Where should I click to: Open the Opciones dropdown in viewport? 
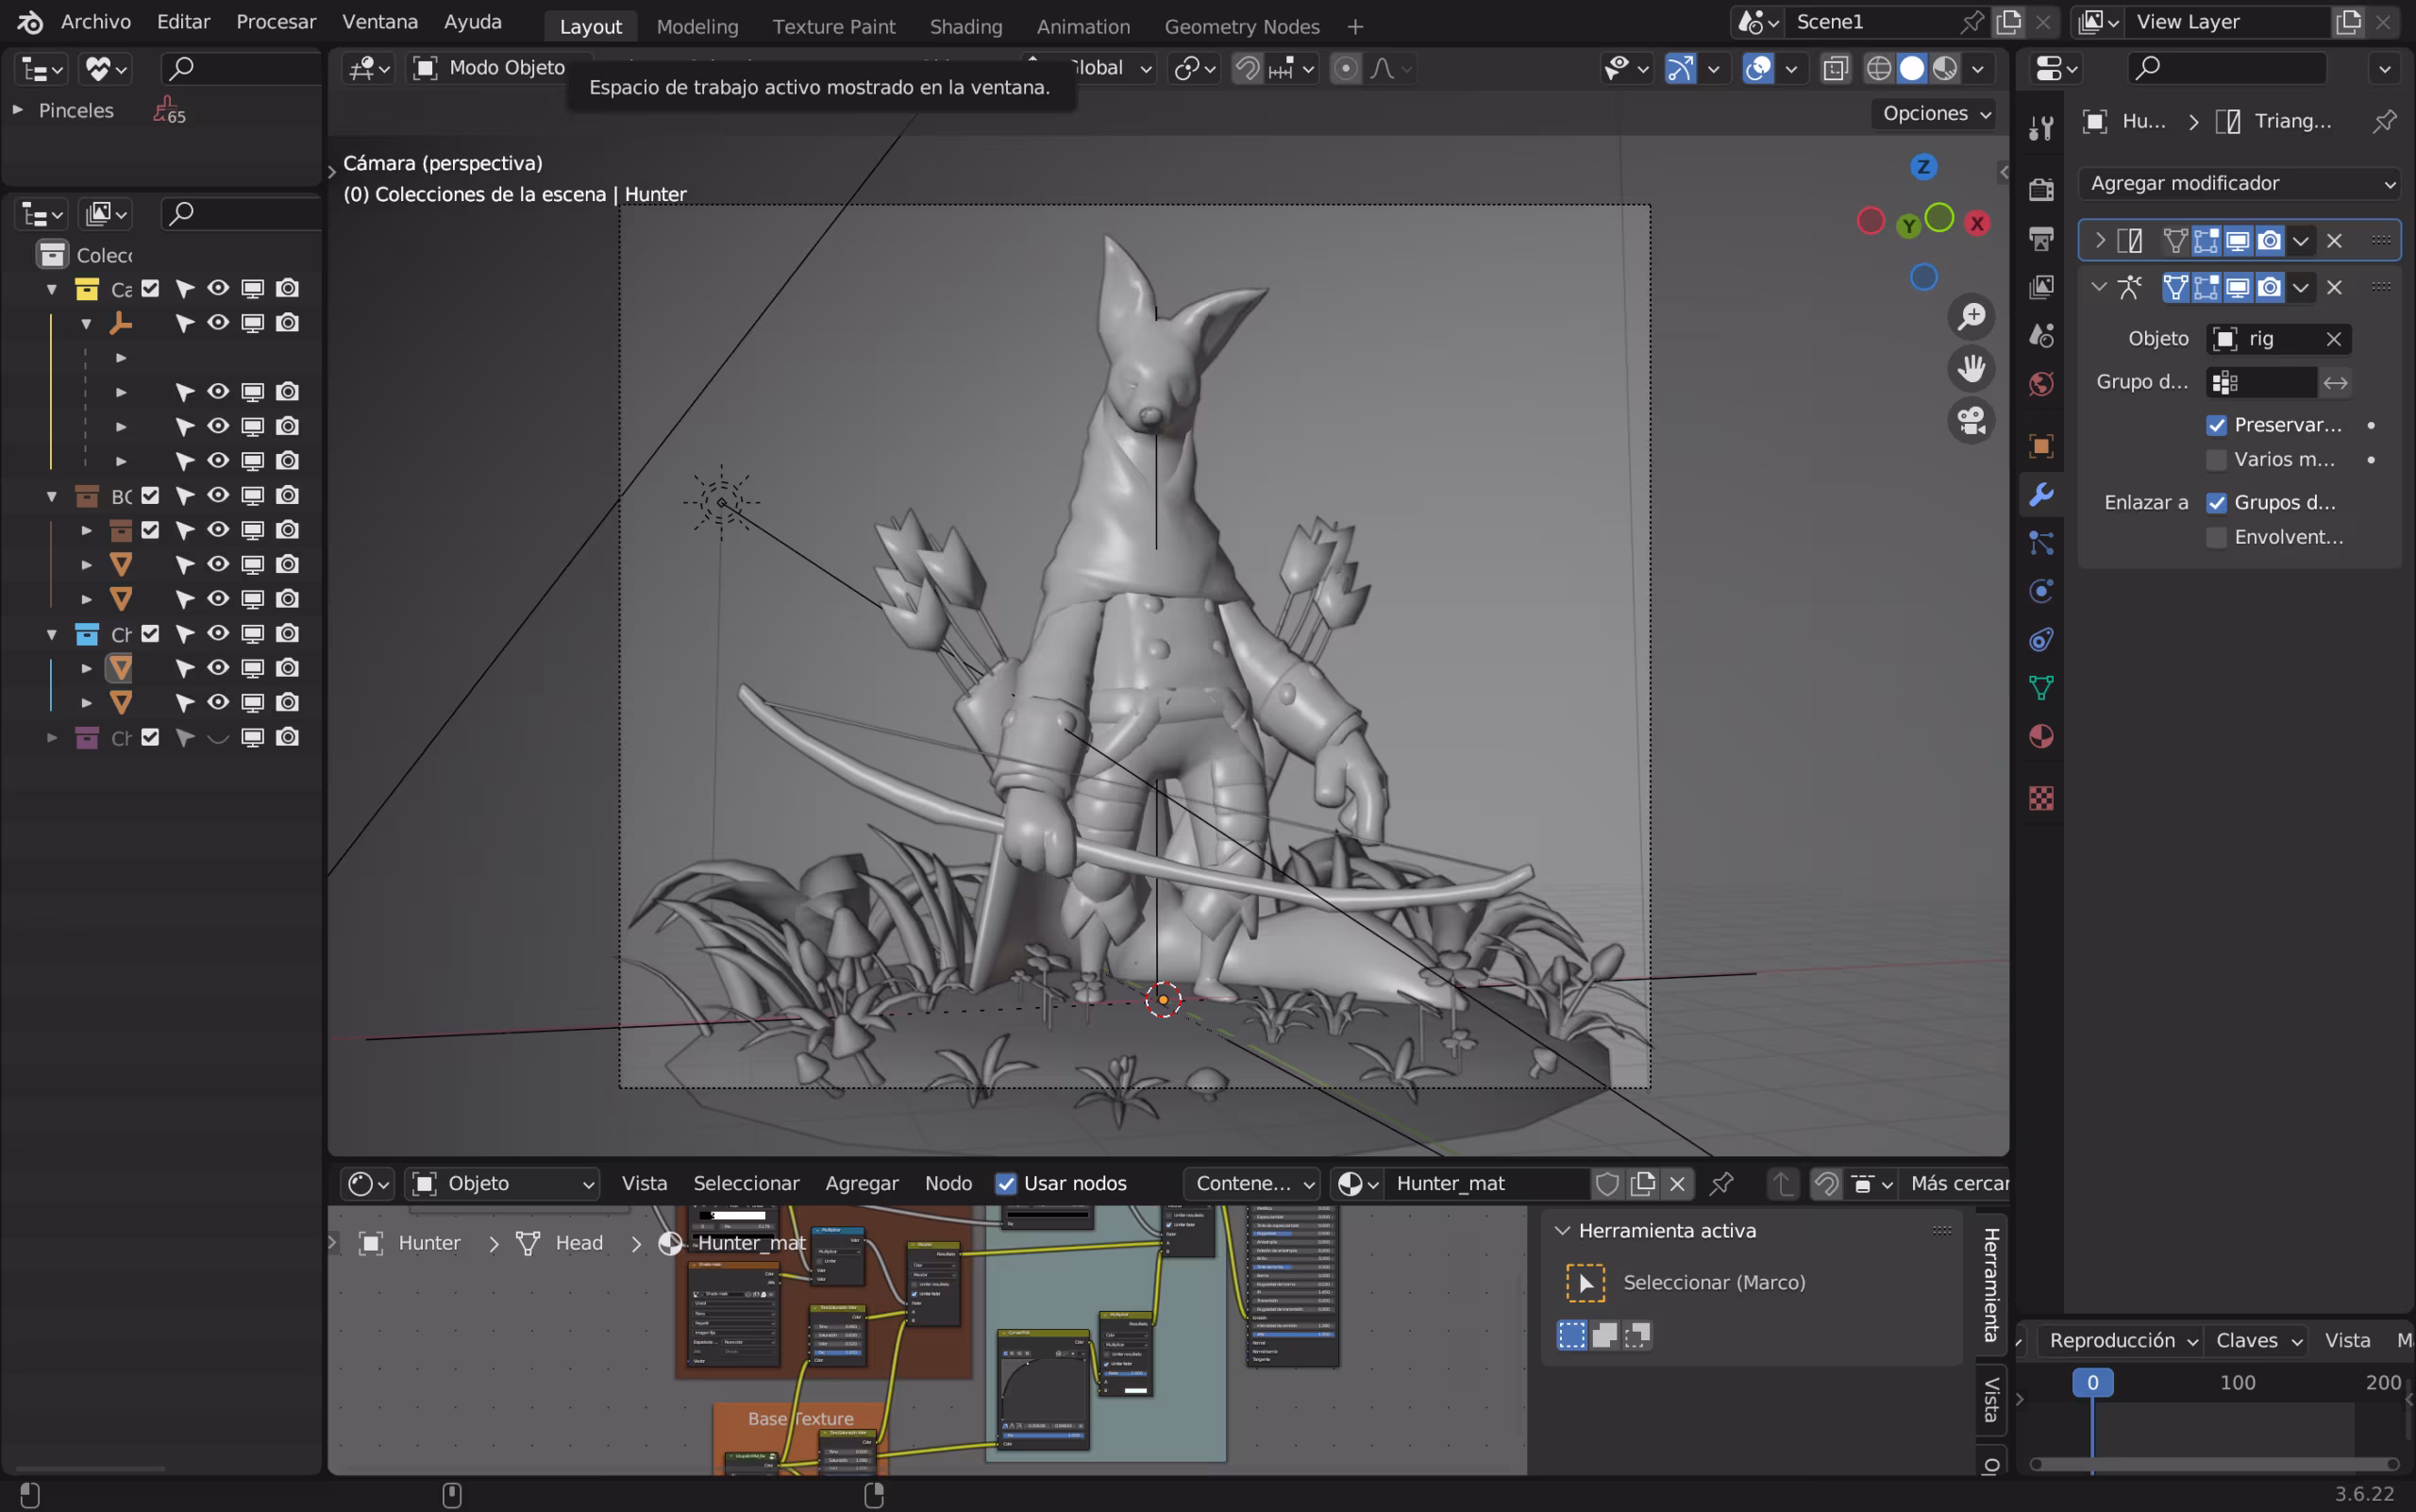[x=1934, y=114]
